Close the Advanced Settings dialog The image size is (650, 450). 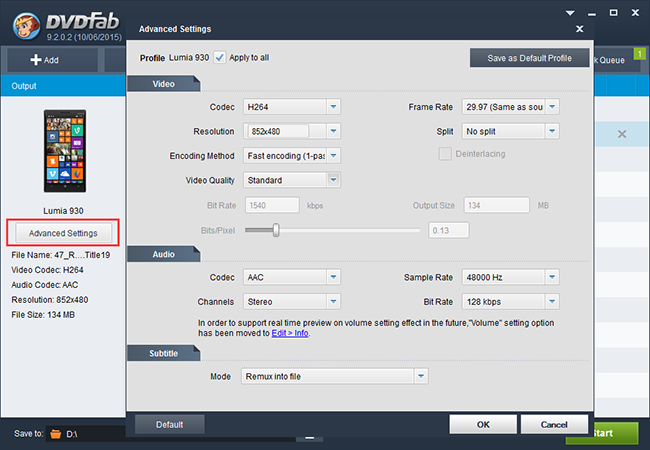point(580,29)
